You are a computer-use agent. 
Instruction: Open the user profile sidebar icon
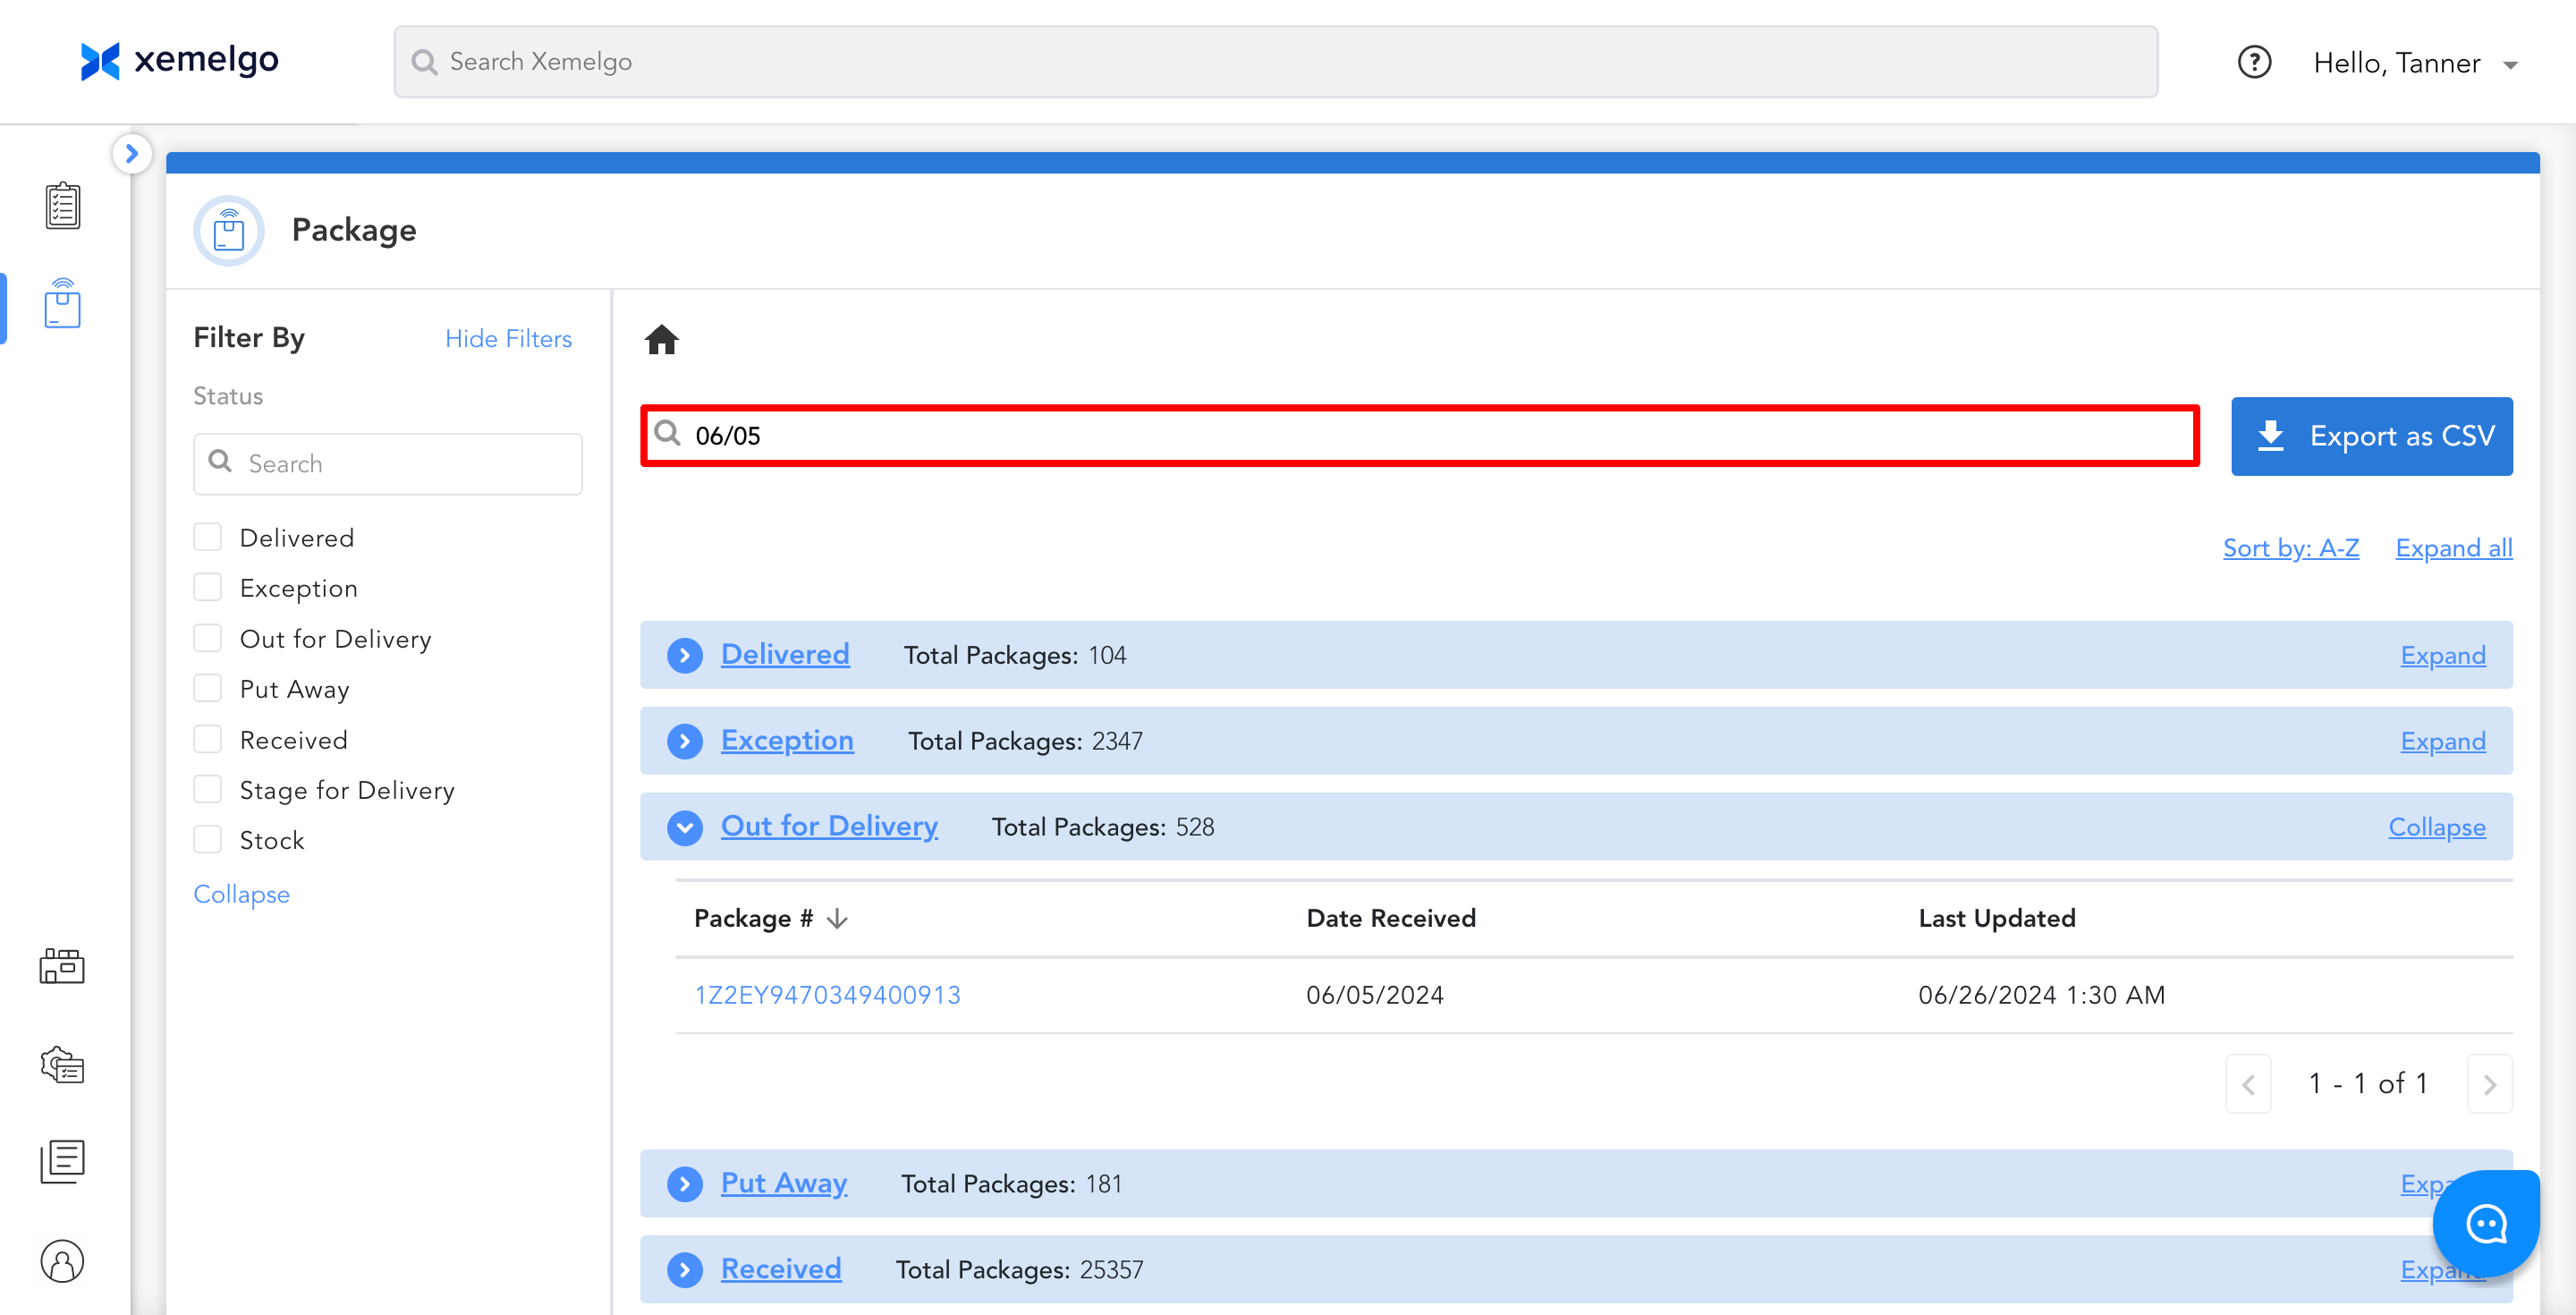pyautogui.click(x=62, y=1260)
